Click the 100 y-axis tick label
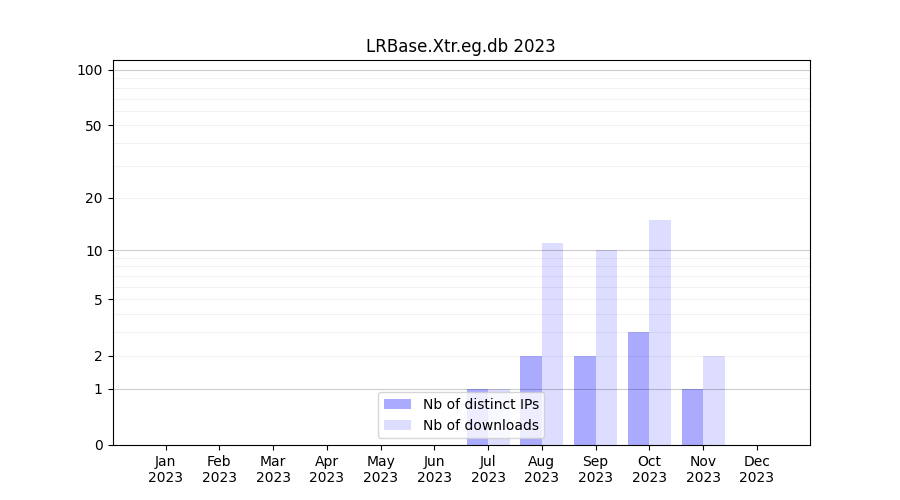 [x=90, y=70]
